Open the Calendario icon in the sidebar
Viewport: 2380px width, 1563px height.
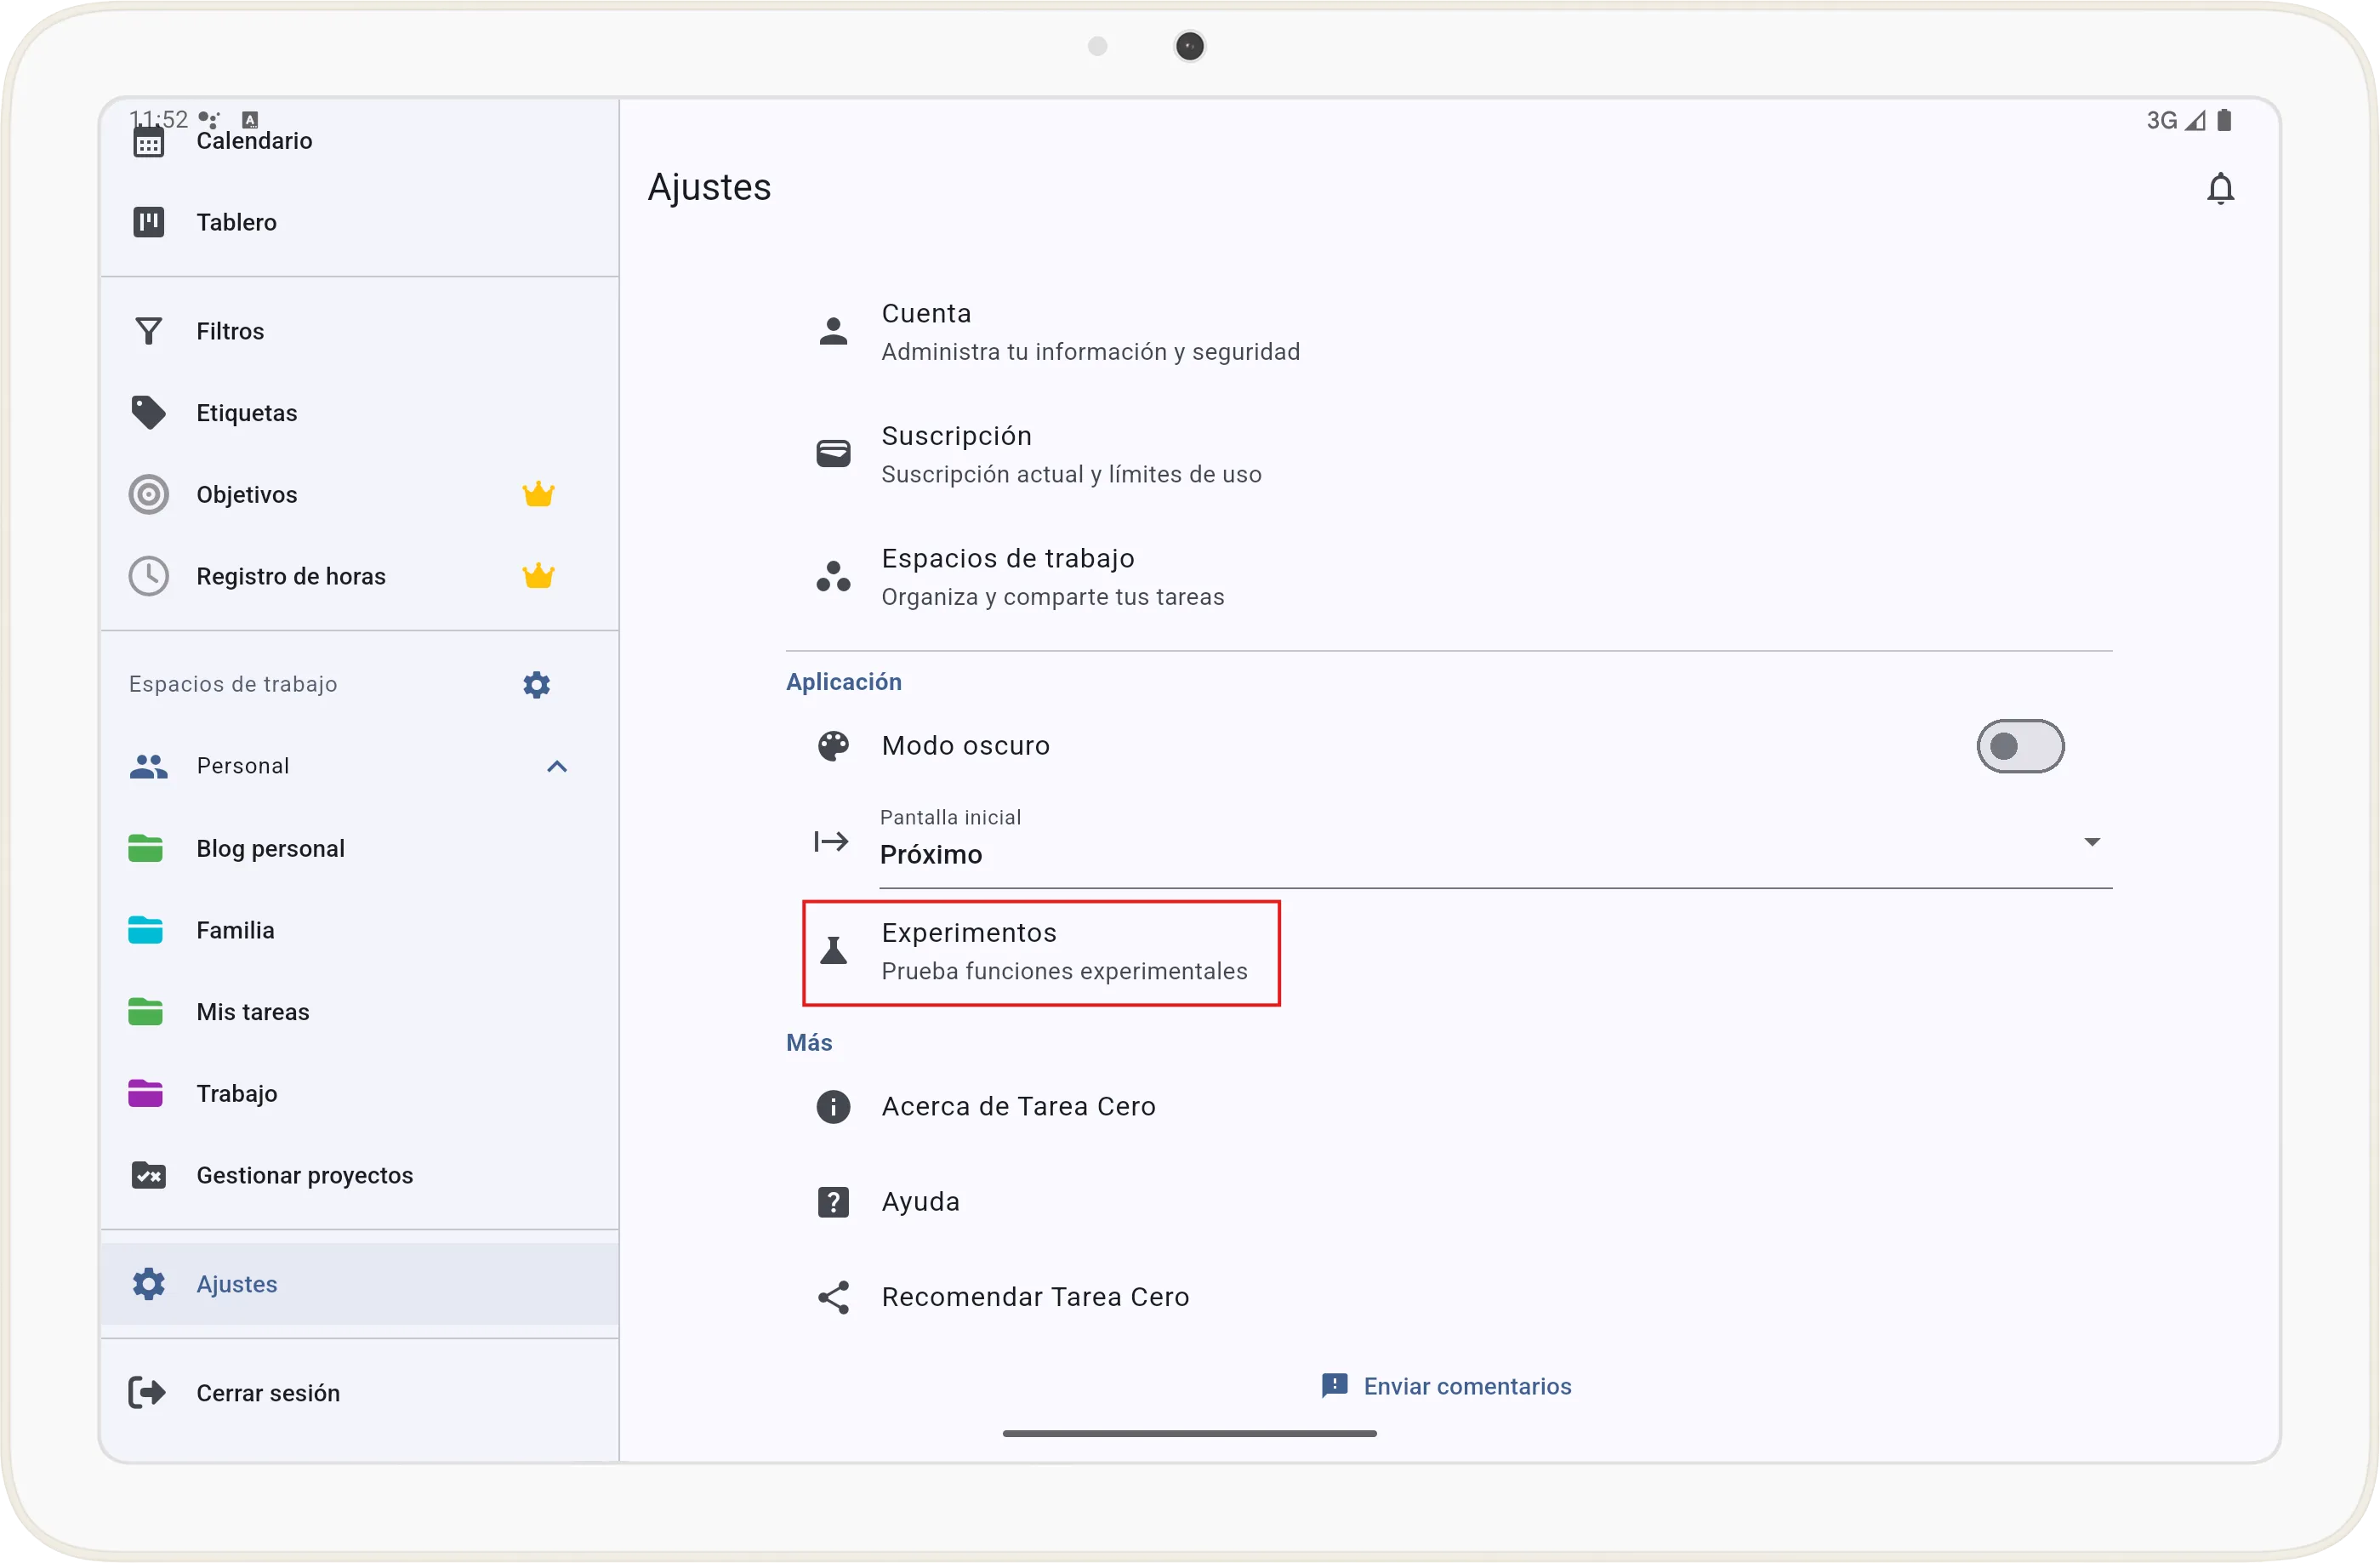148,140
